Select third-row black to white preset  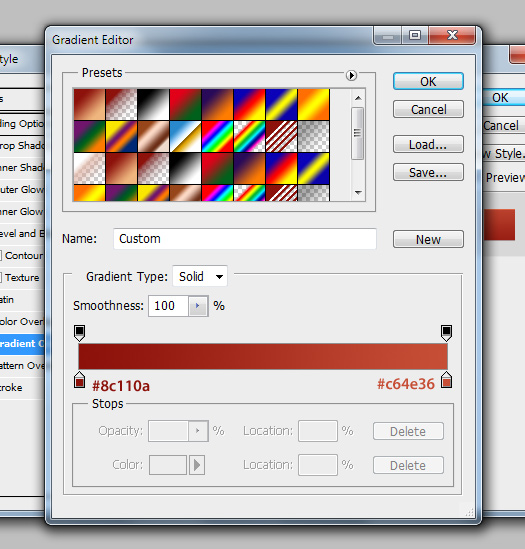pyautogui.click(x=185, y=168)
